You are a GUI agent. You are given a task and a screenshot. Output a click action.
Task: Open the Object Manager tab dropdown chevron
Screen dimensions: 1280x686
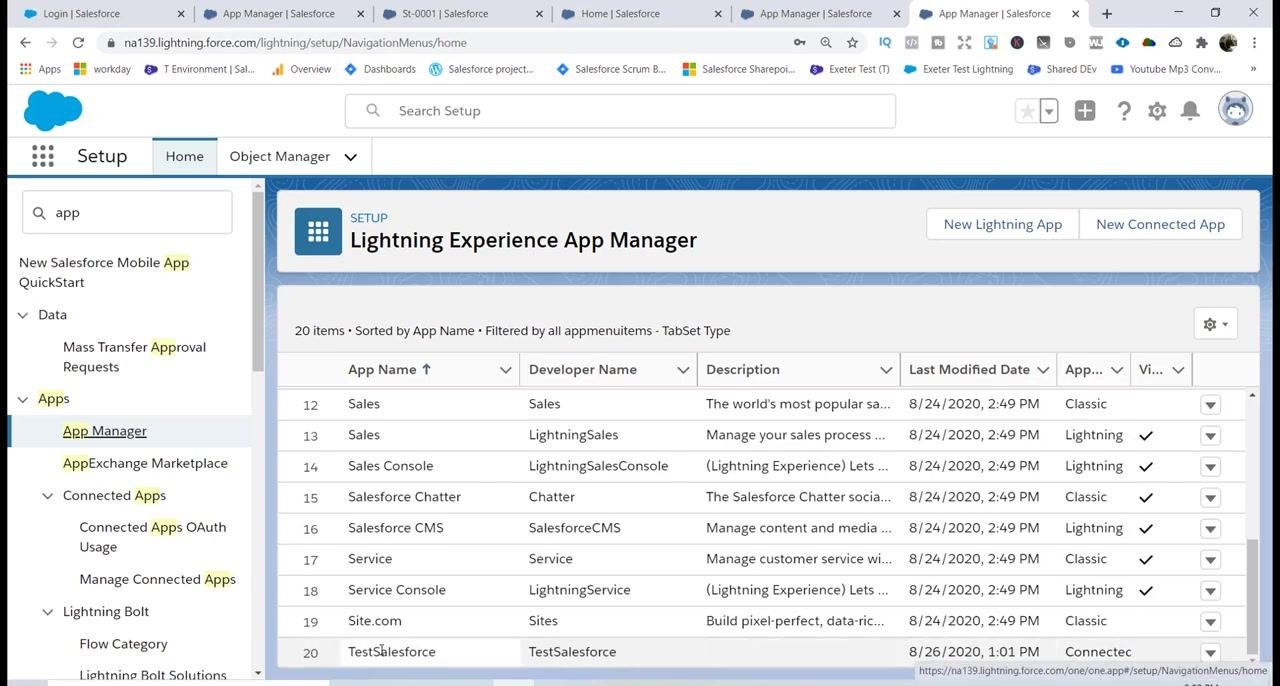[x=350, y=157]
